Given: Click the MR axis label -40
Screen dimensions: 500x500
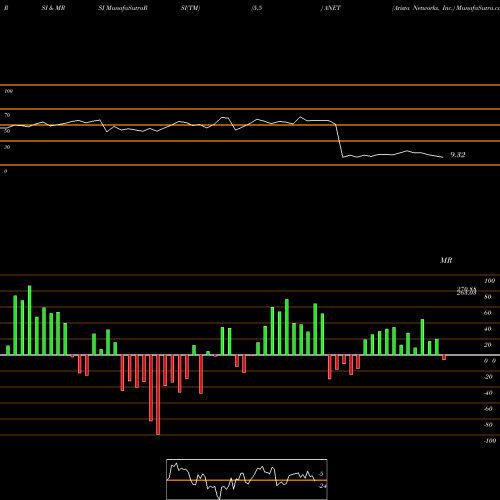Looking at the screenshot, I should tap(488, 393).
